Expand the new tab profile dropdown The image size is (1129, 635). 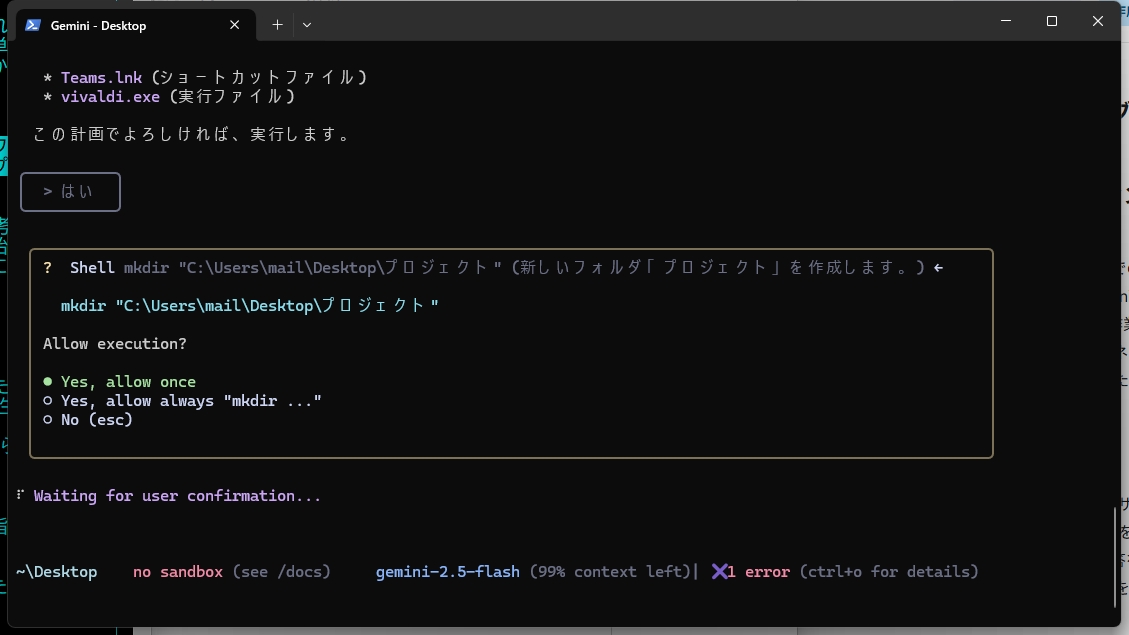click(x=307, y=25)
